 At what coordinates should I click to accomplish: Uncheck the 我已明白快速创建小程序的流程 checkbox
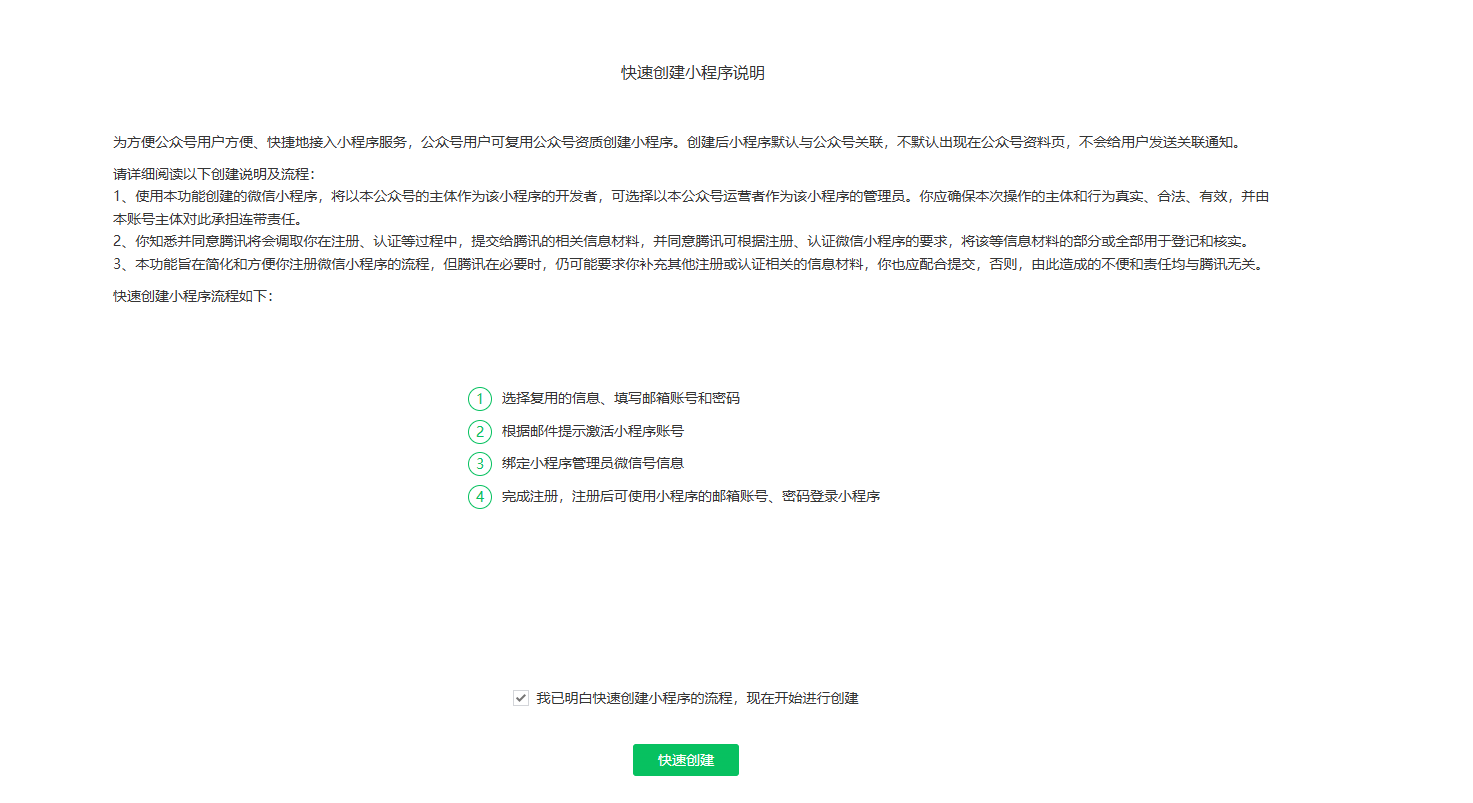coord(520,698)
